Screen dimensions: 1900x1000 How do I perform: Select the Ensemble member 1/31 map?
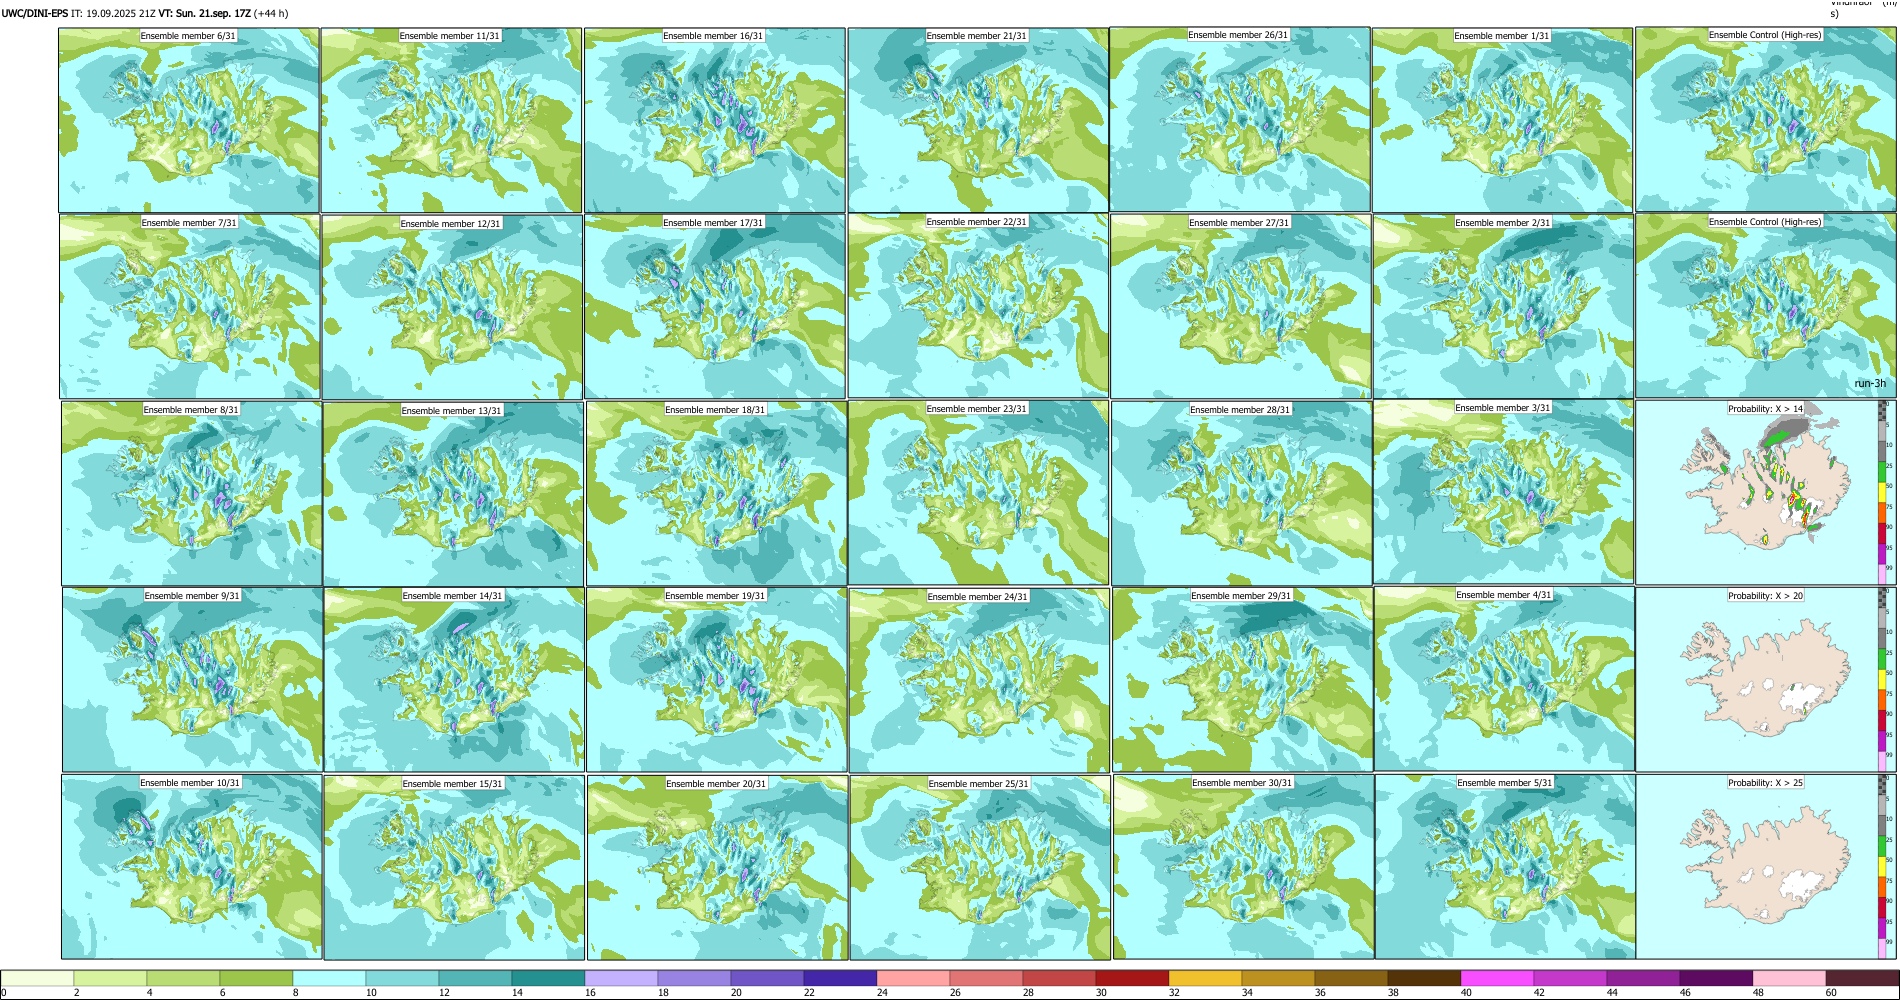click(x=1503, y=120)
